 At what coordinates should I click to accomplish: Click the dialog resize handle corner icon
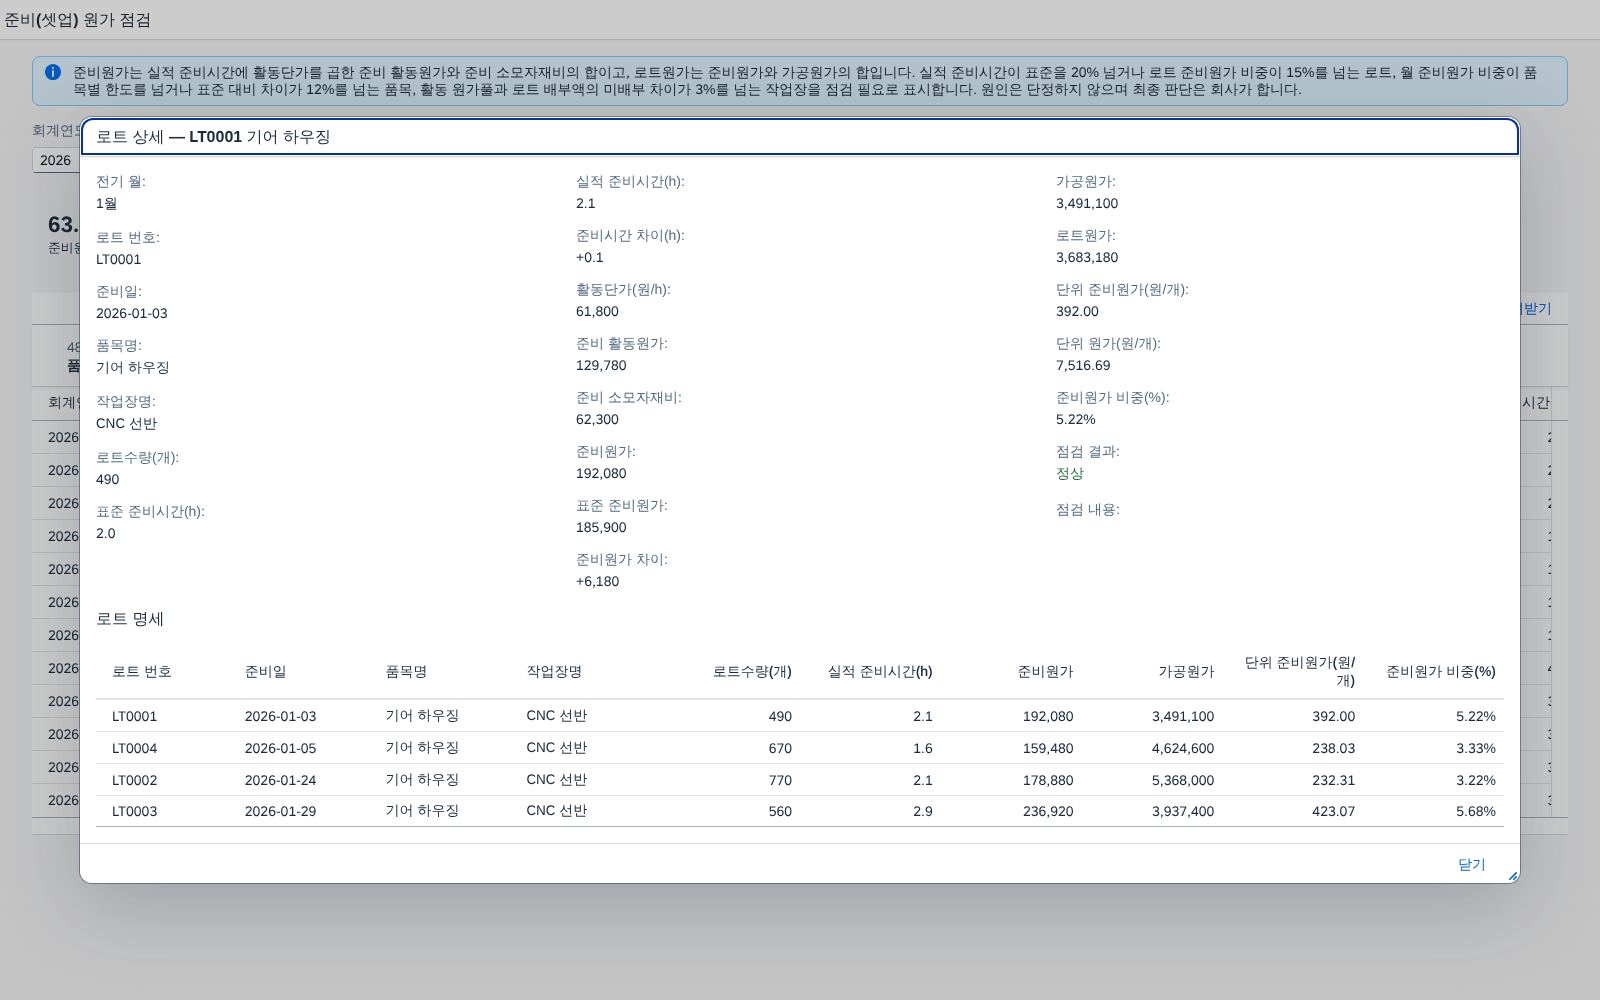coord(1512,876)
